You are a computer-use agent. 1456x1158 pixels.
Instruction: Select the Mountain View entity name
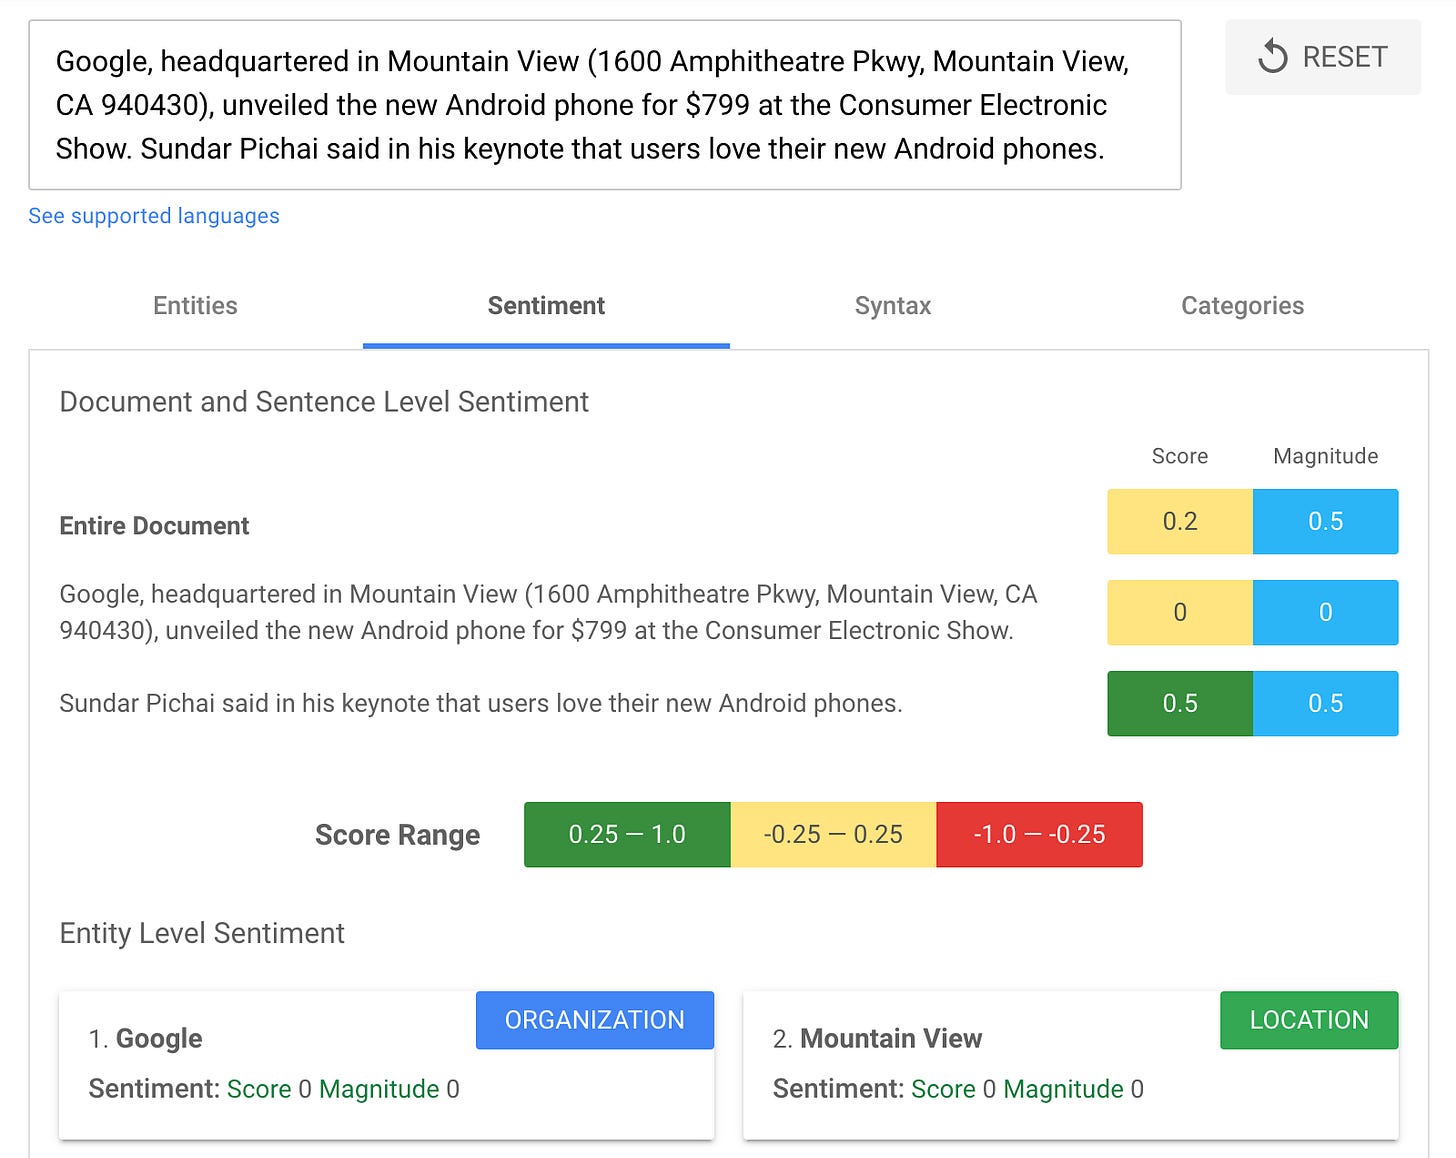point(891,1039)
